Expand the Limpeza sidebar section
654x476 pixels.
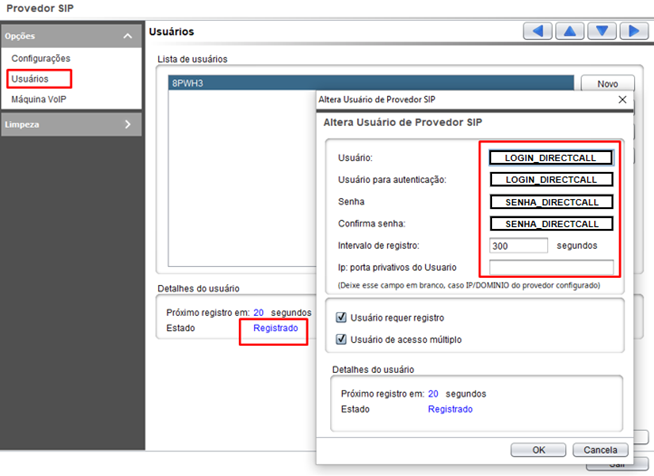[x=128, y=124]
